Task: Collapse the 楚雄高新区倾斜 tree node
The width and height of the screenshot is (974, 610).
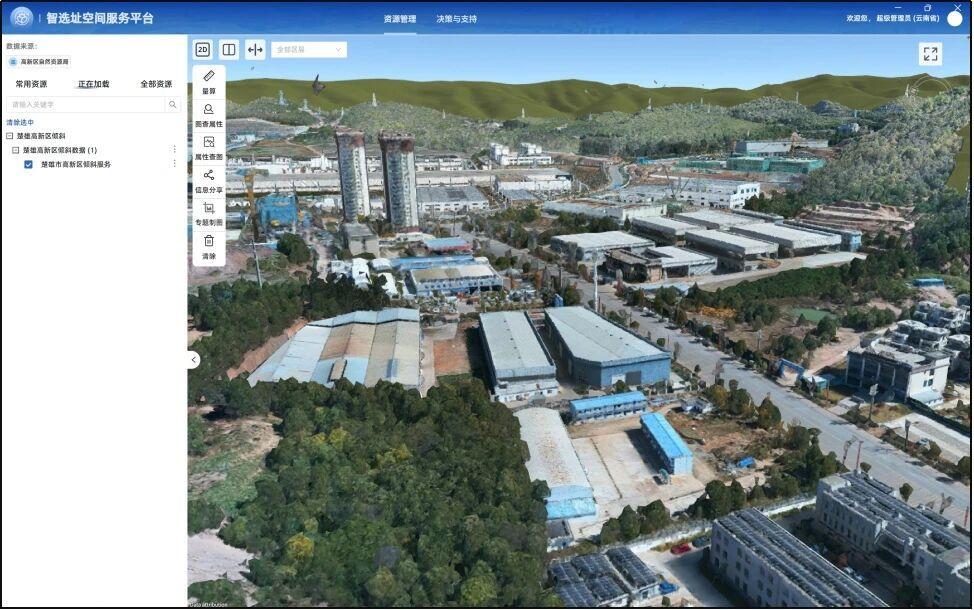Action: pos(9,136)
